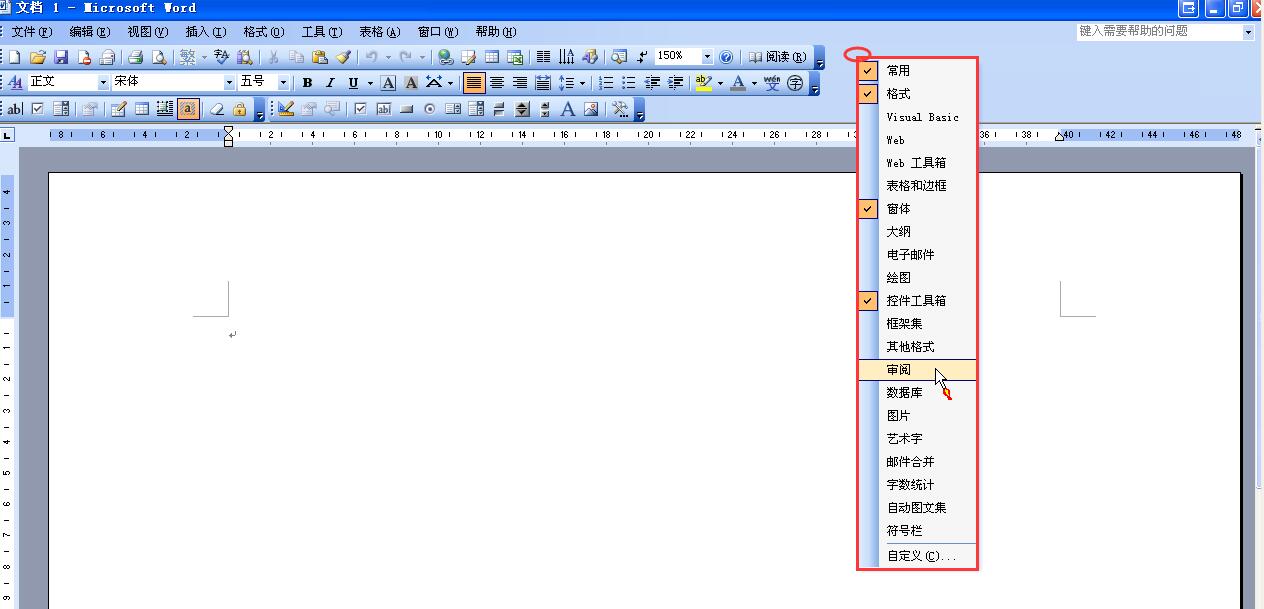
Task: Click the Increase Indent icon
Action: (675, 83)
